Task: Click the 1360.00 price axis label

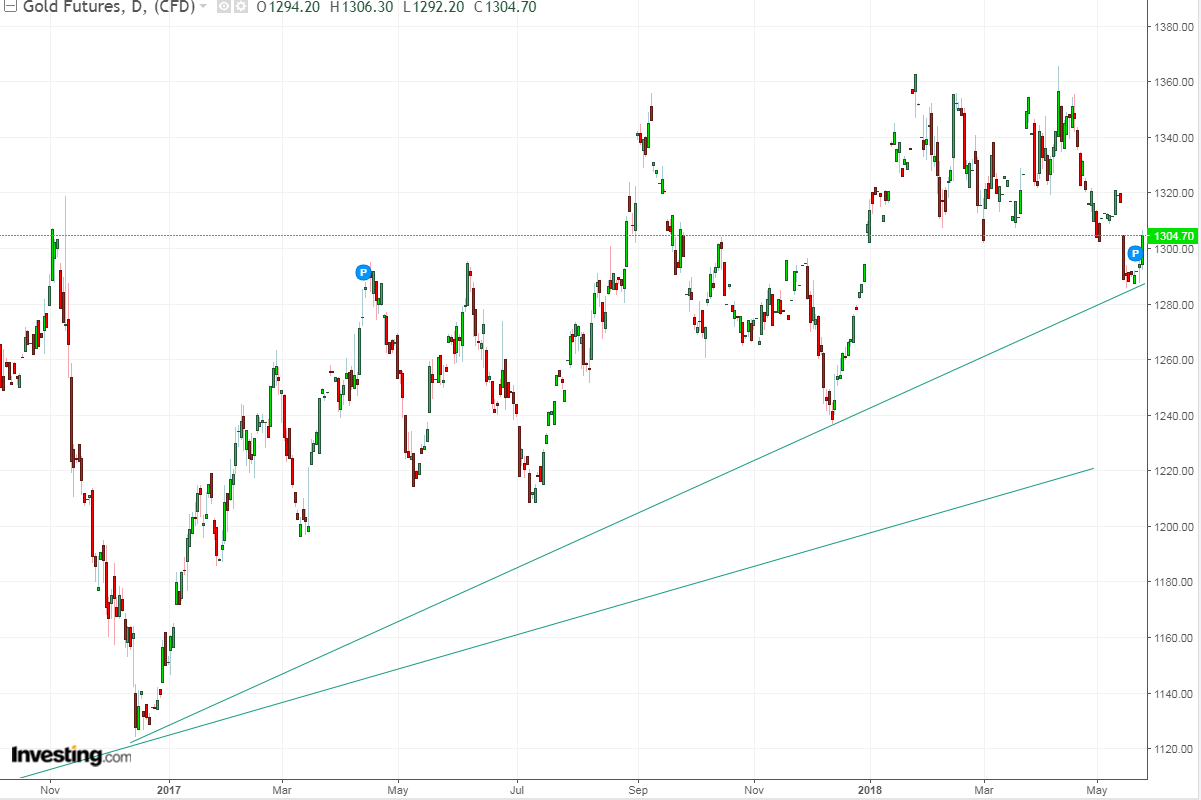Action: point(1174,82)
